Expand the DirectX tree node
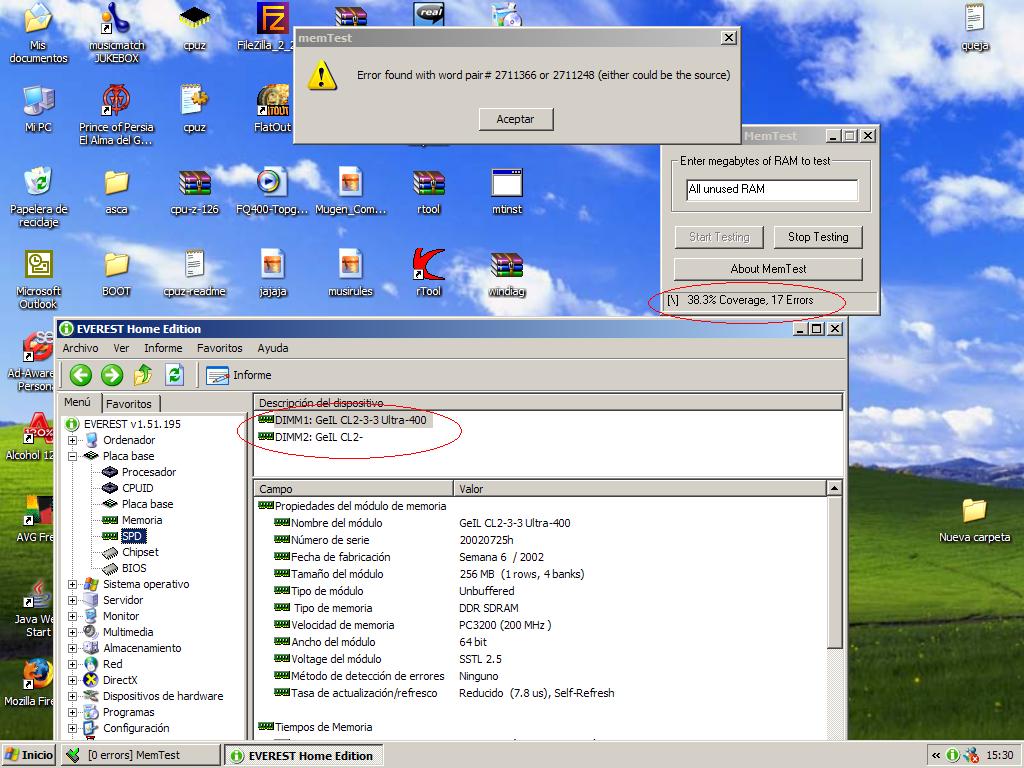This screenshot has width=1024, height=768. coord(73,680)
